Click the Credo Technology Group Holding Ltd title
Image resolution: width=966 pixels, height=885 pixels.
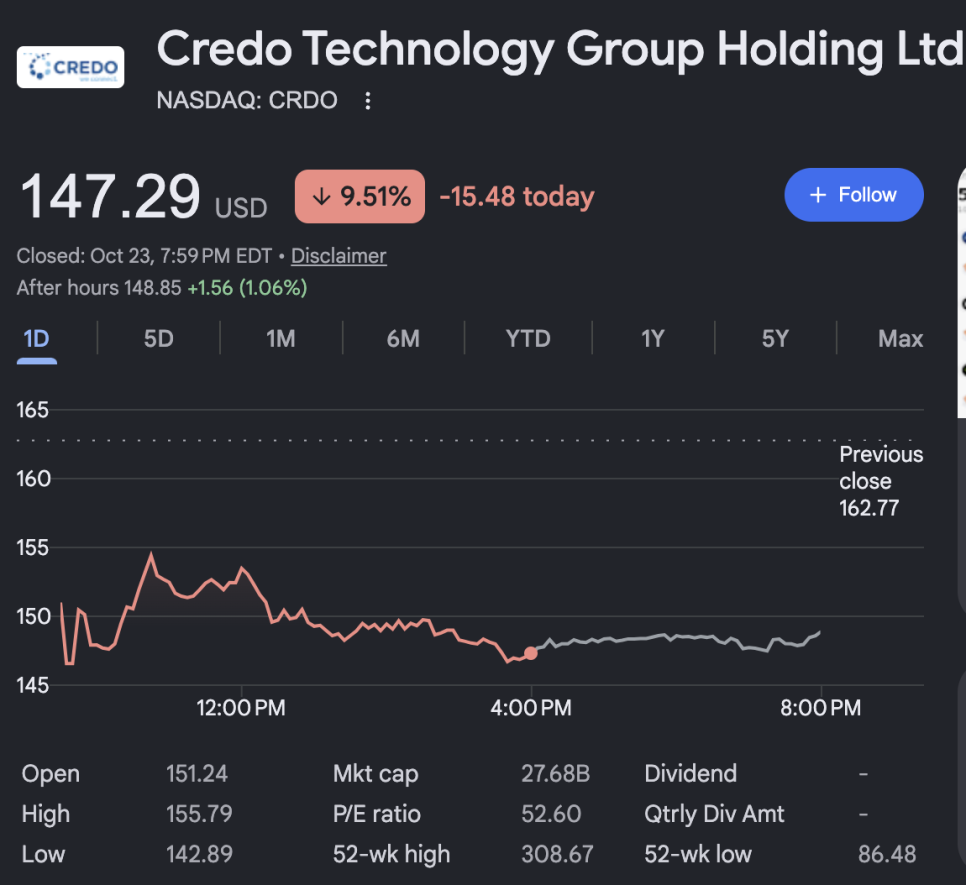(559, 51)
